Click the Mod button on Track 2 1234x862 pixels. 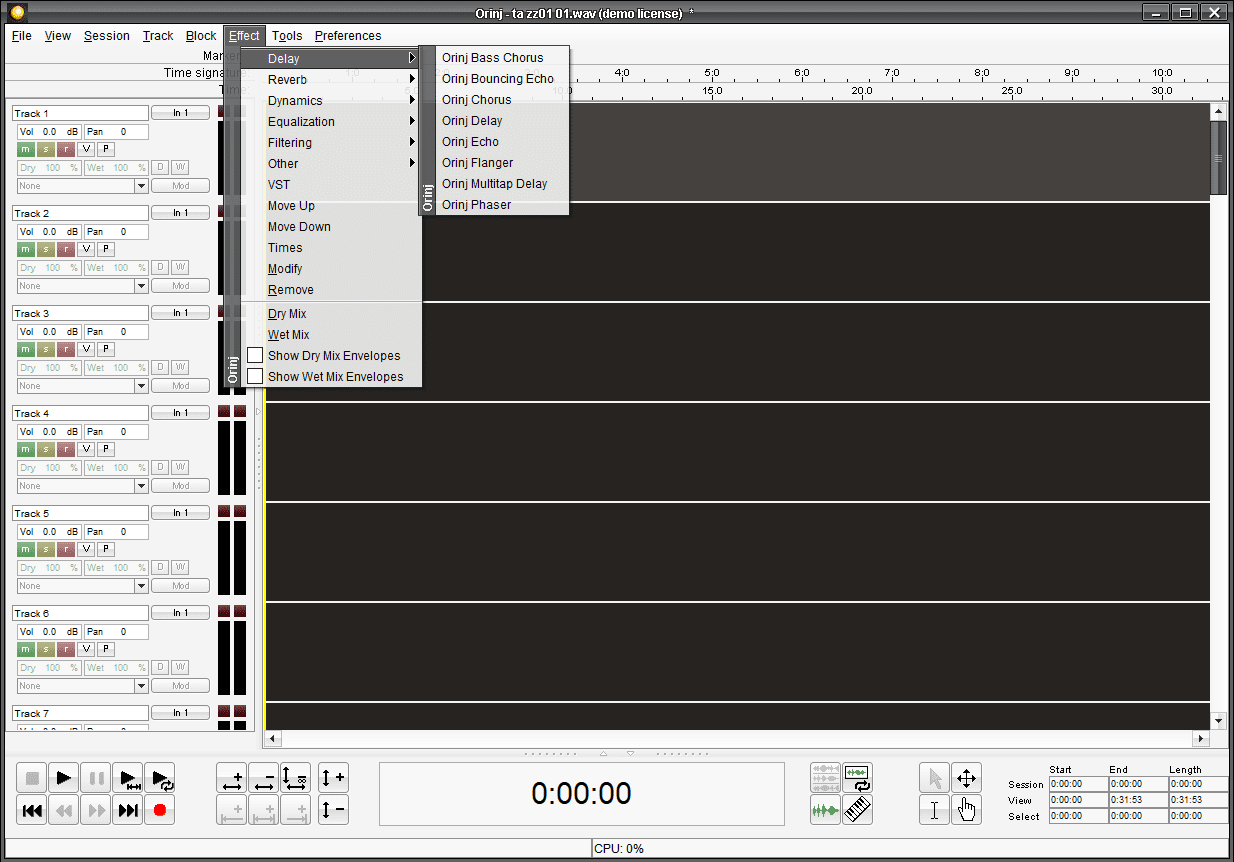pyautogui.click(x=180, y=286)
